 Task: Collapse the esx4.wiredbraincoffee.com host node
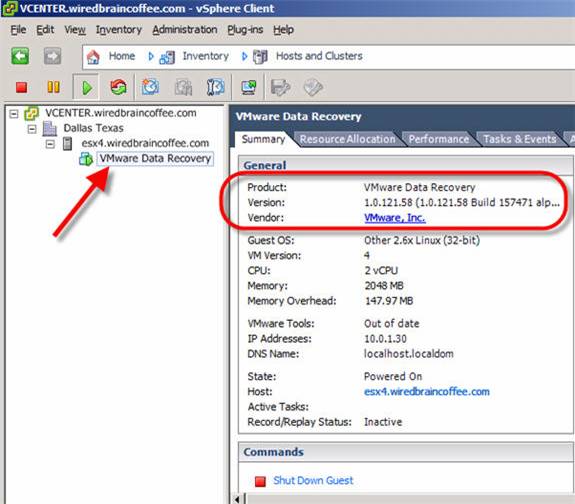point(50,144)
